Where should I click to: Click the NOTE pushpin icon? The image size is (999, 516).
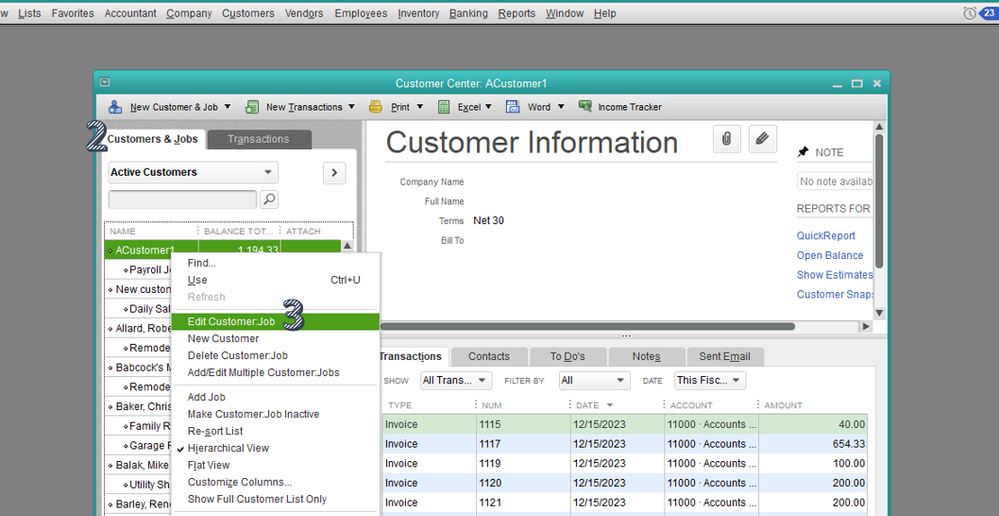803,152
